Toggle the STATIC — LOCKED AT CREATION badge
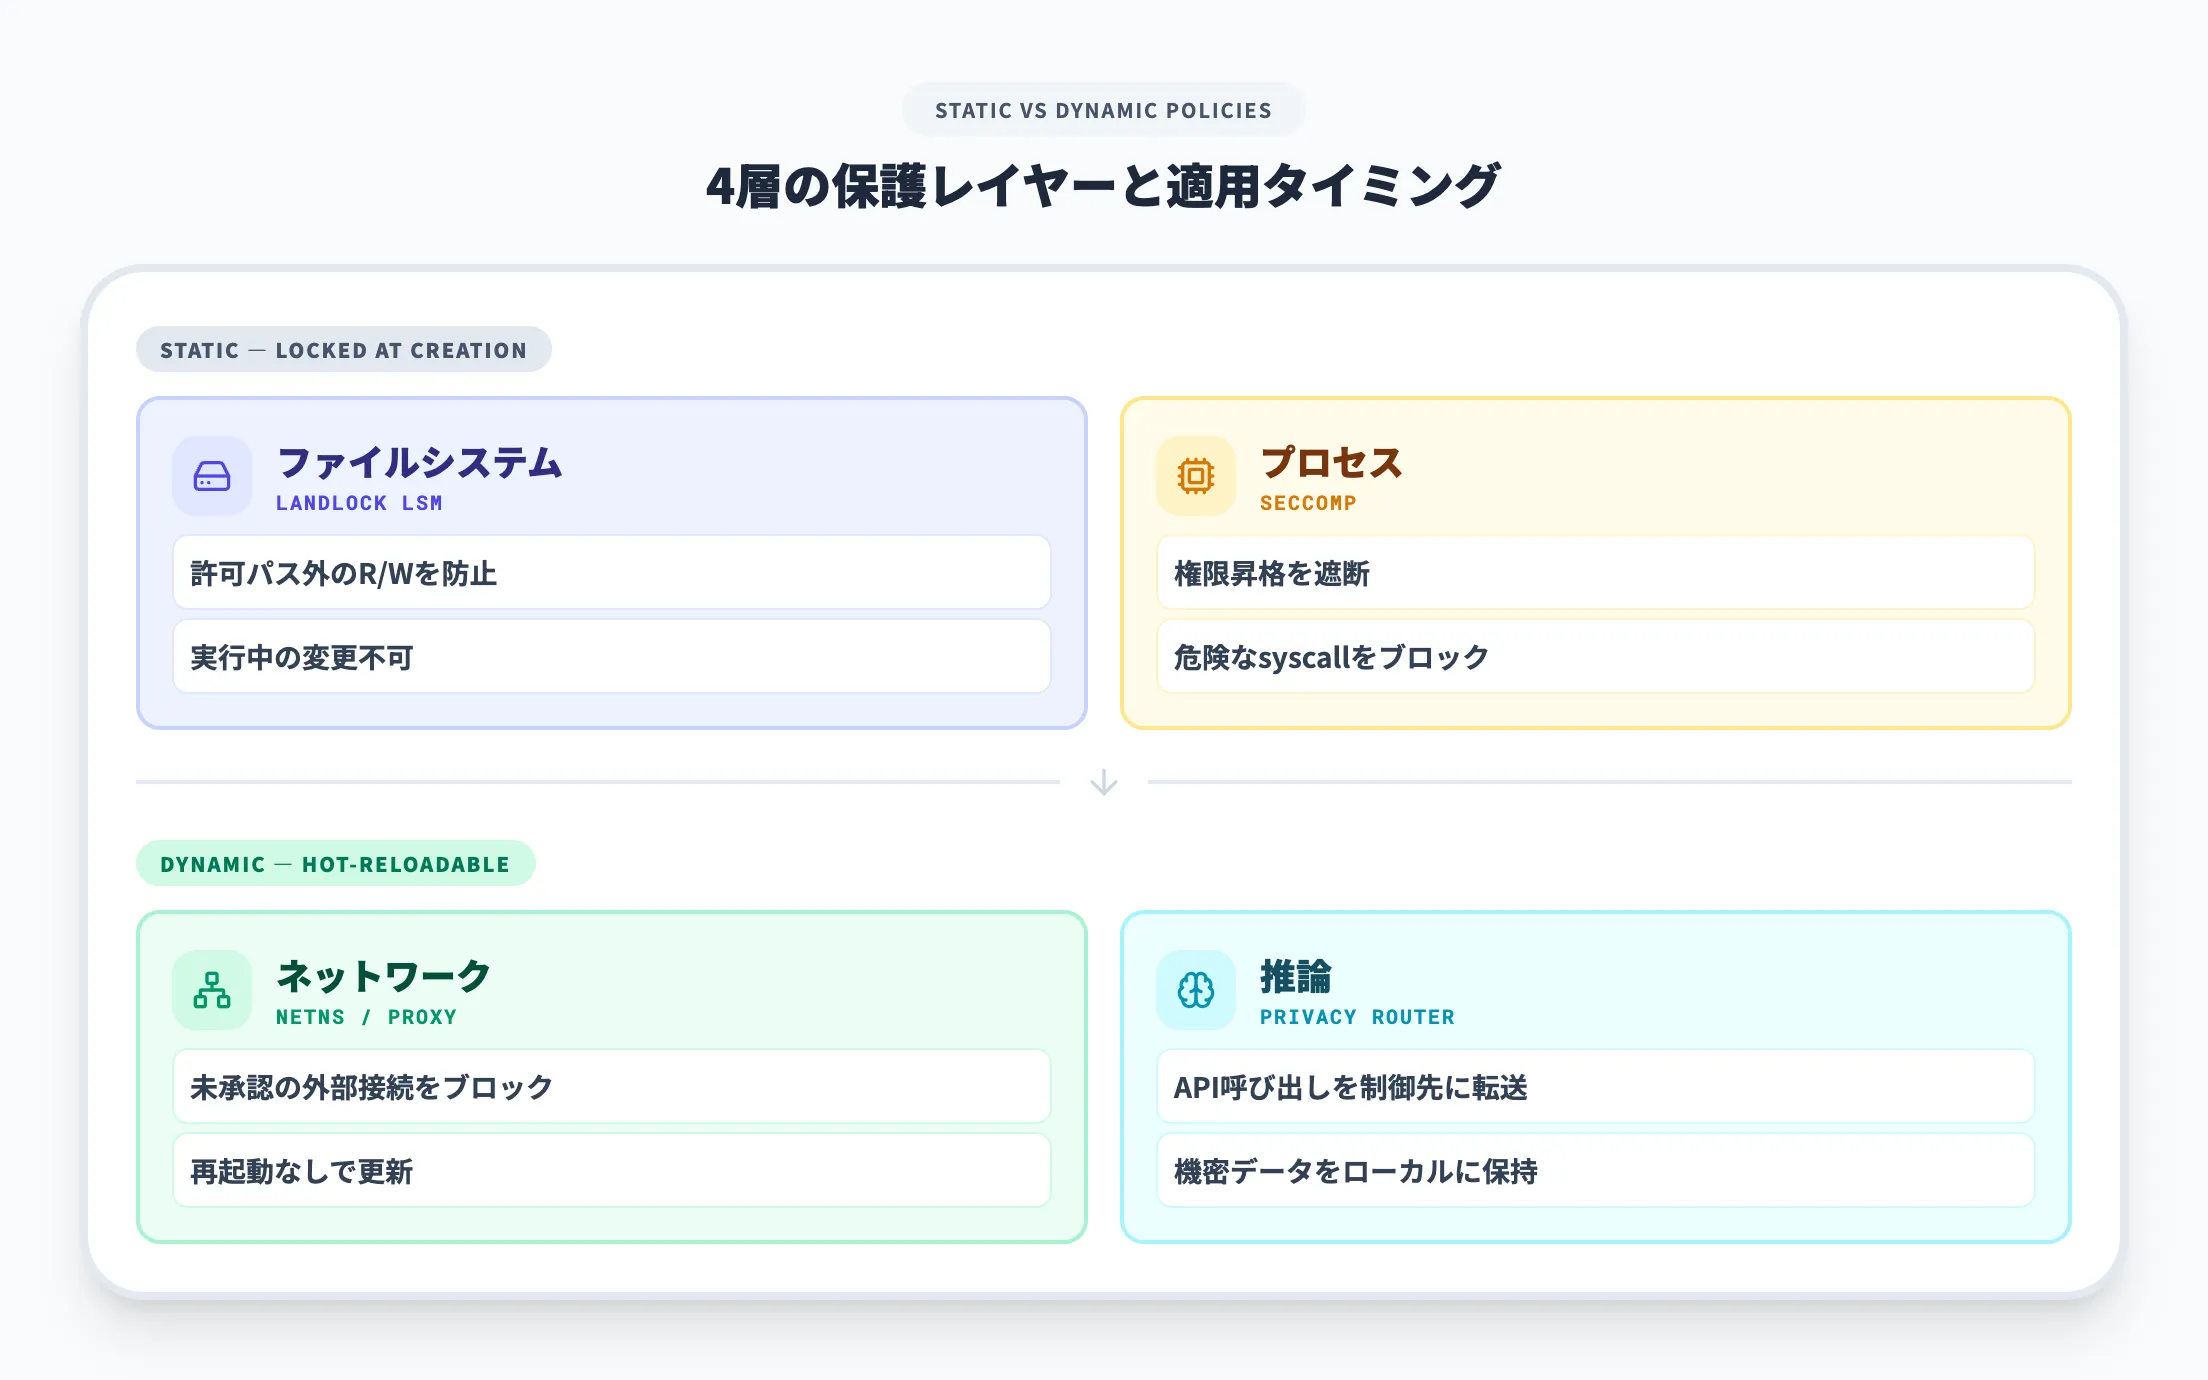This screenshot has width=2208, height=1380. (x=343, y=349)
